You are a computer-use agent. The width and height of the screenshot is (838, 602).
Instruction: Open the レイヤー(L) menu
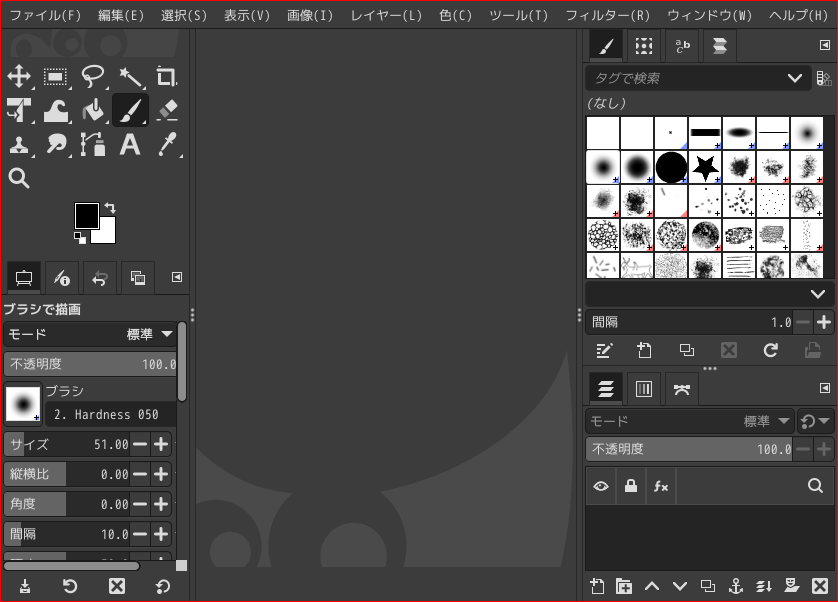pos(386,16)
